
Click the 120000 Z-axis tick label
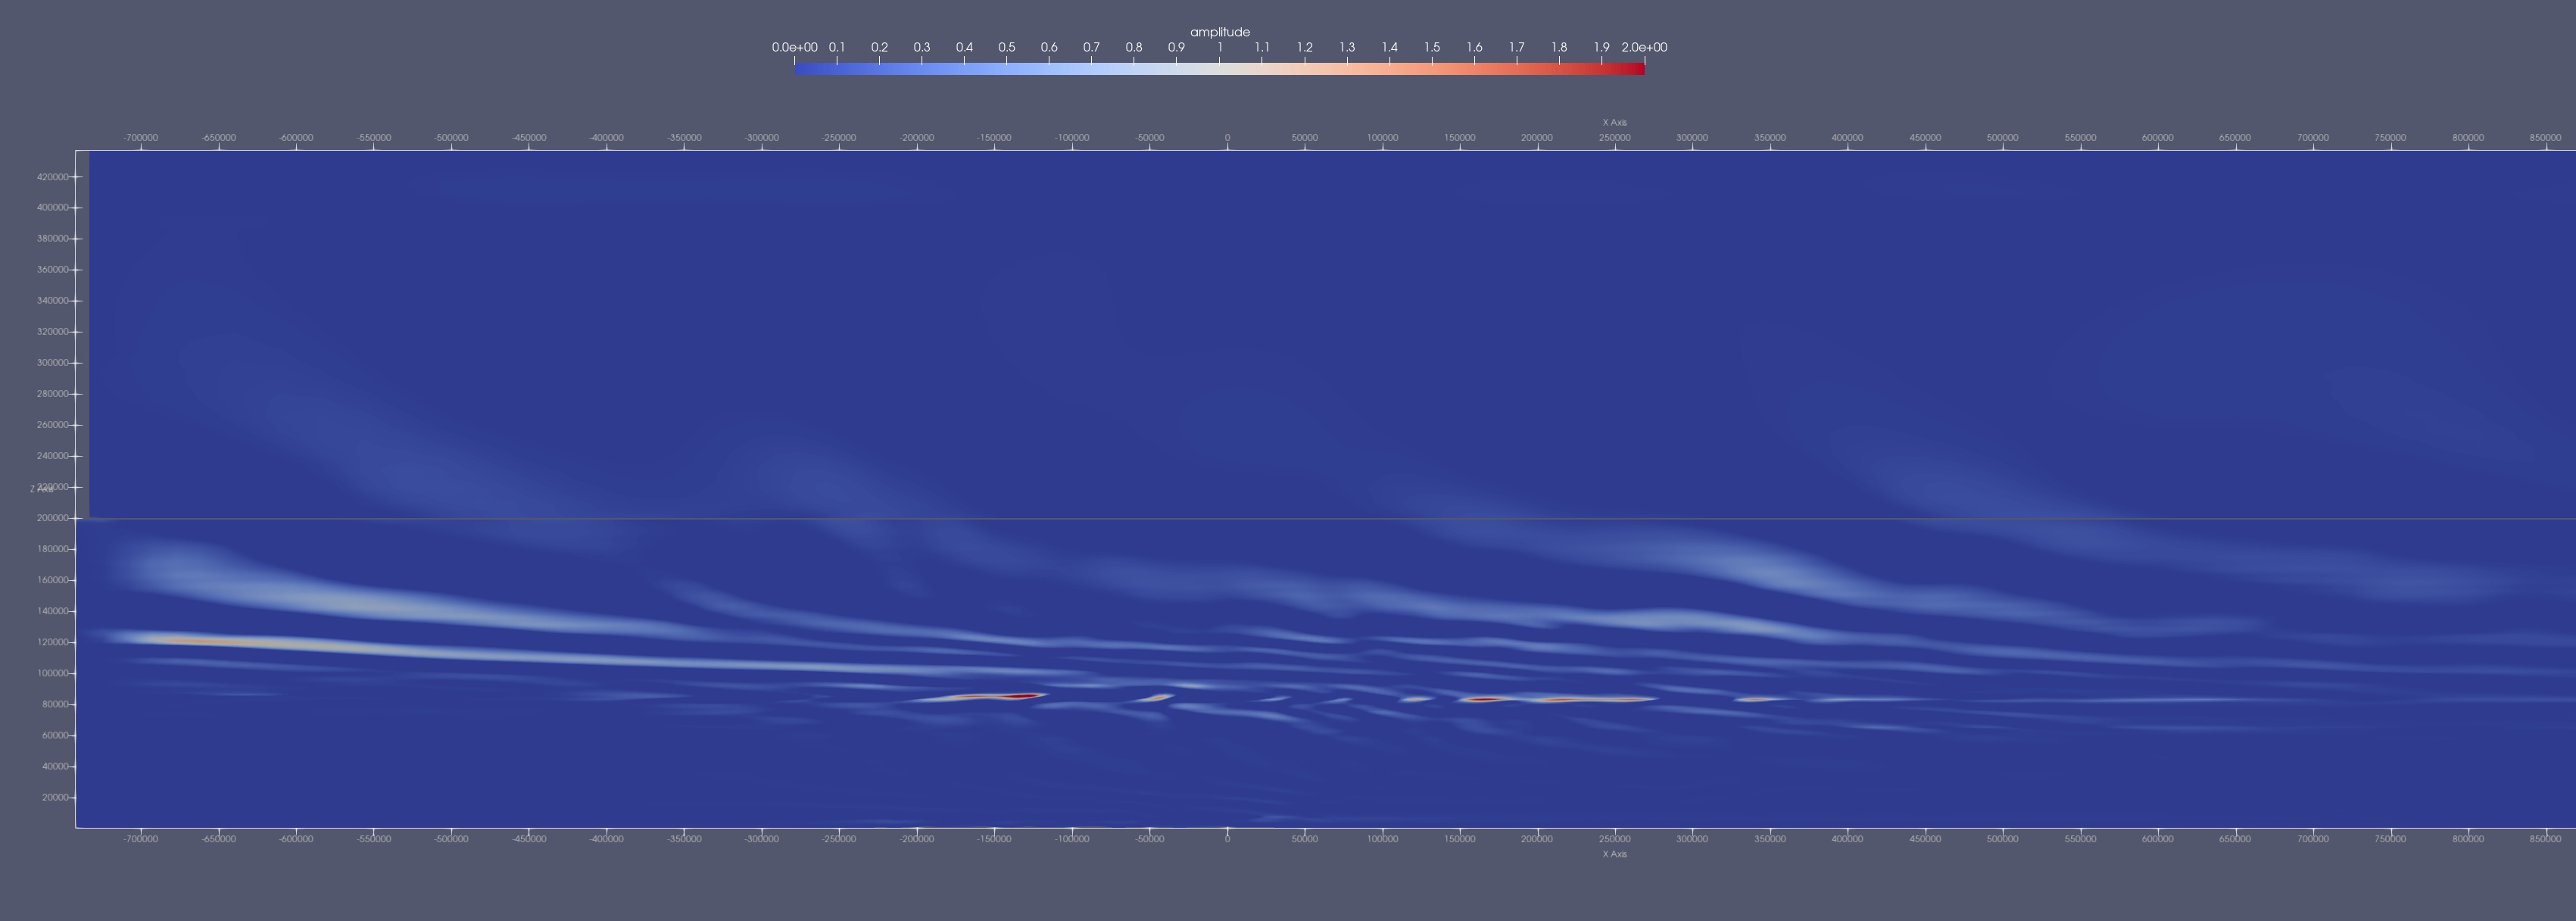53,642
